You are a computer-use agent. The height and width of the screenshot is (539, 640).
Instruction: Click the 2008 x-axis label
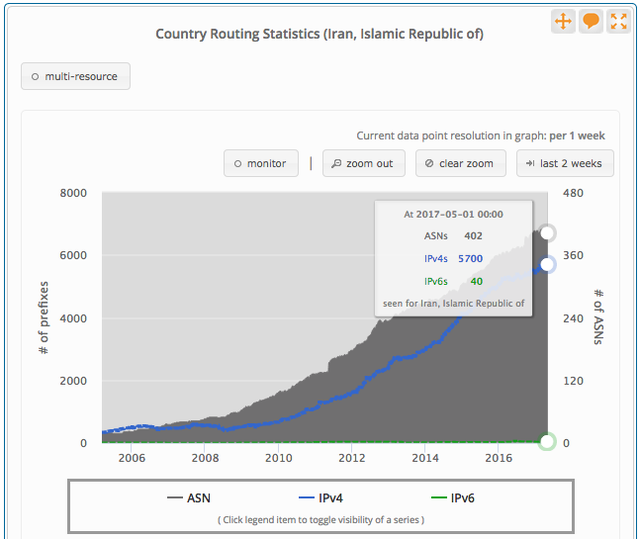tap(205, 458)
